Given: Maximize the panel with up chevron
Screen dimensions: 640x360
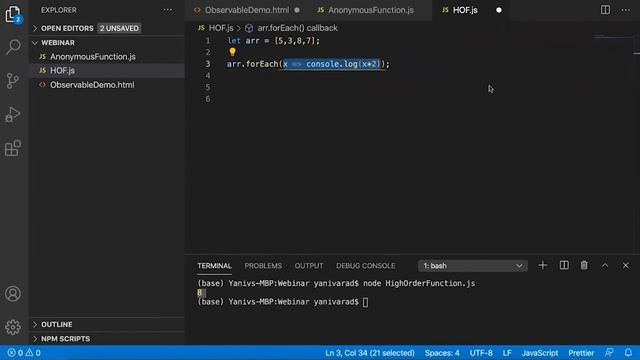Looking at the screenshot, I should tap(605, 265).
